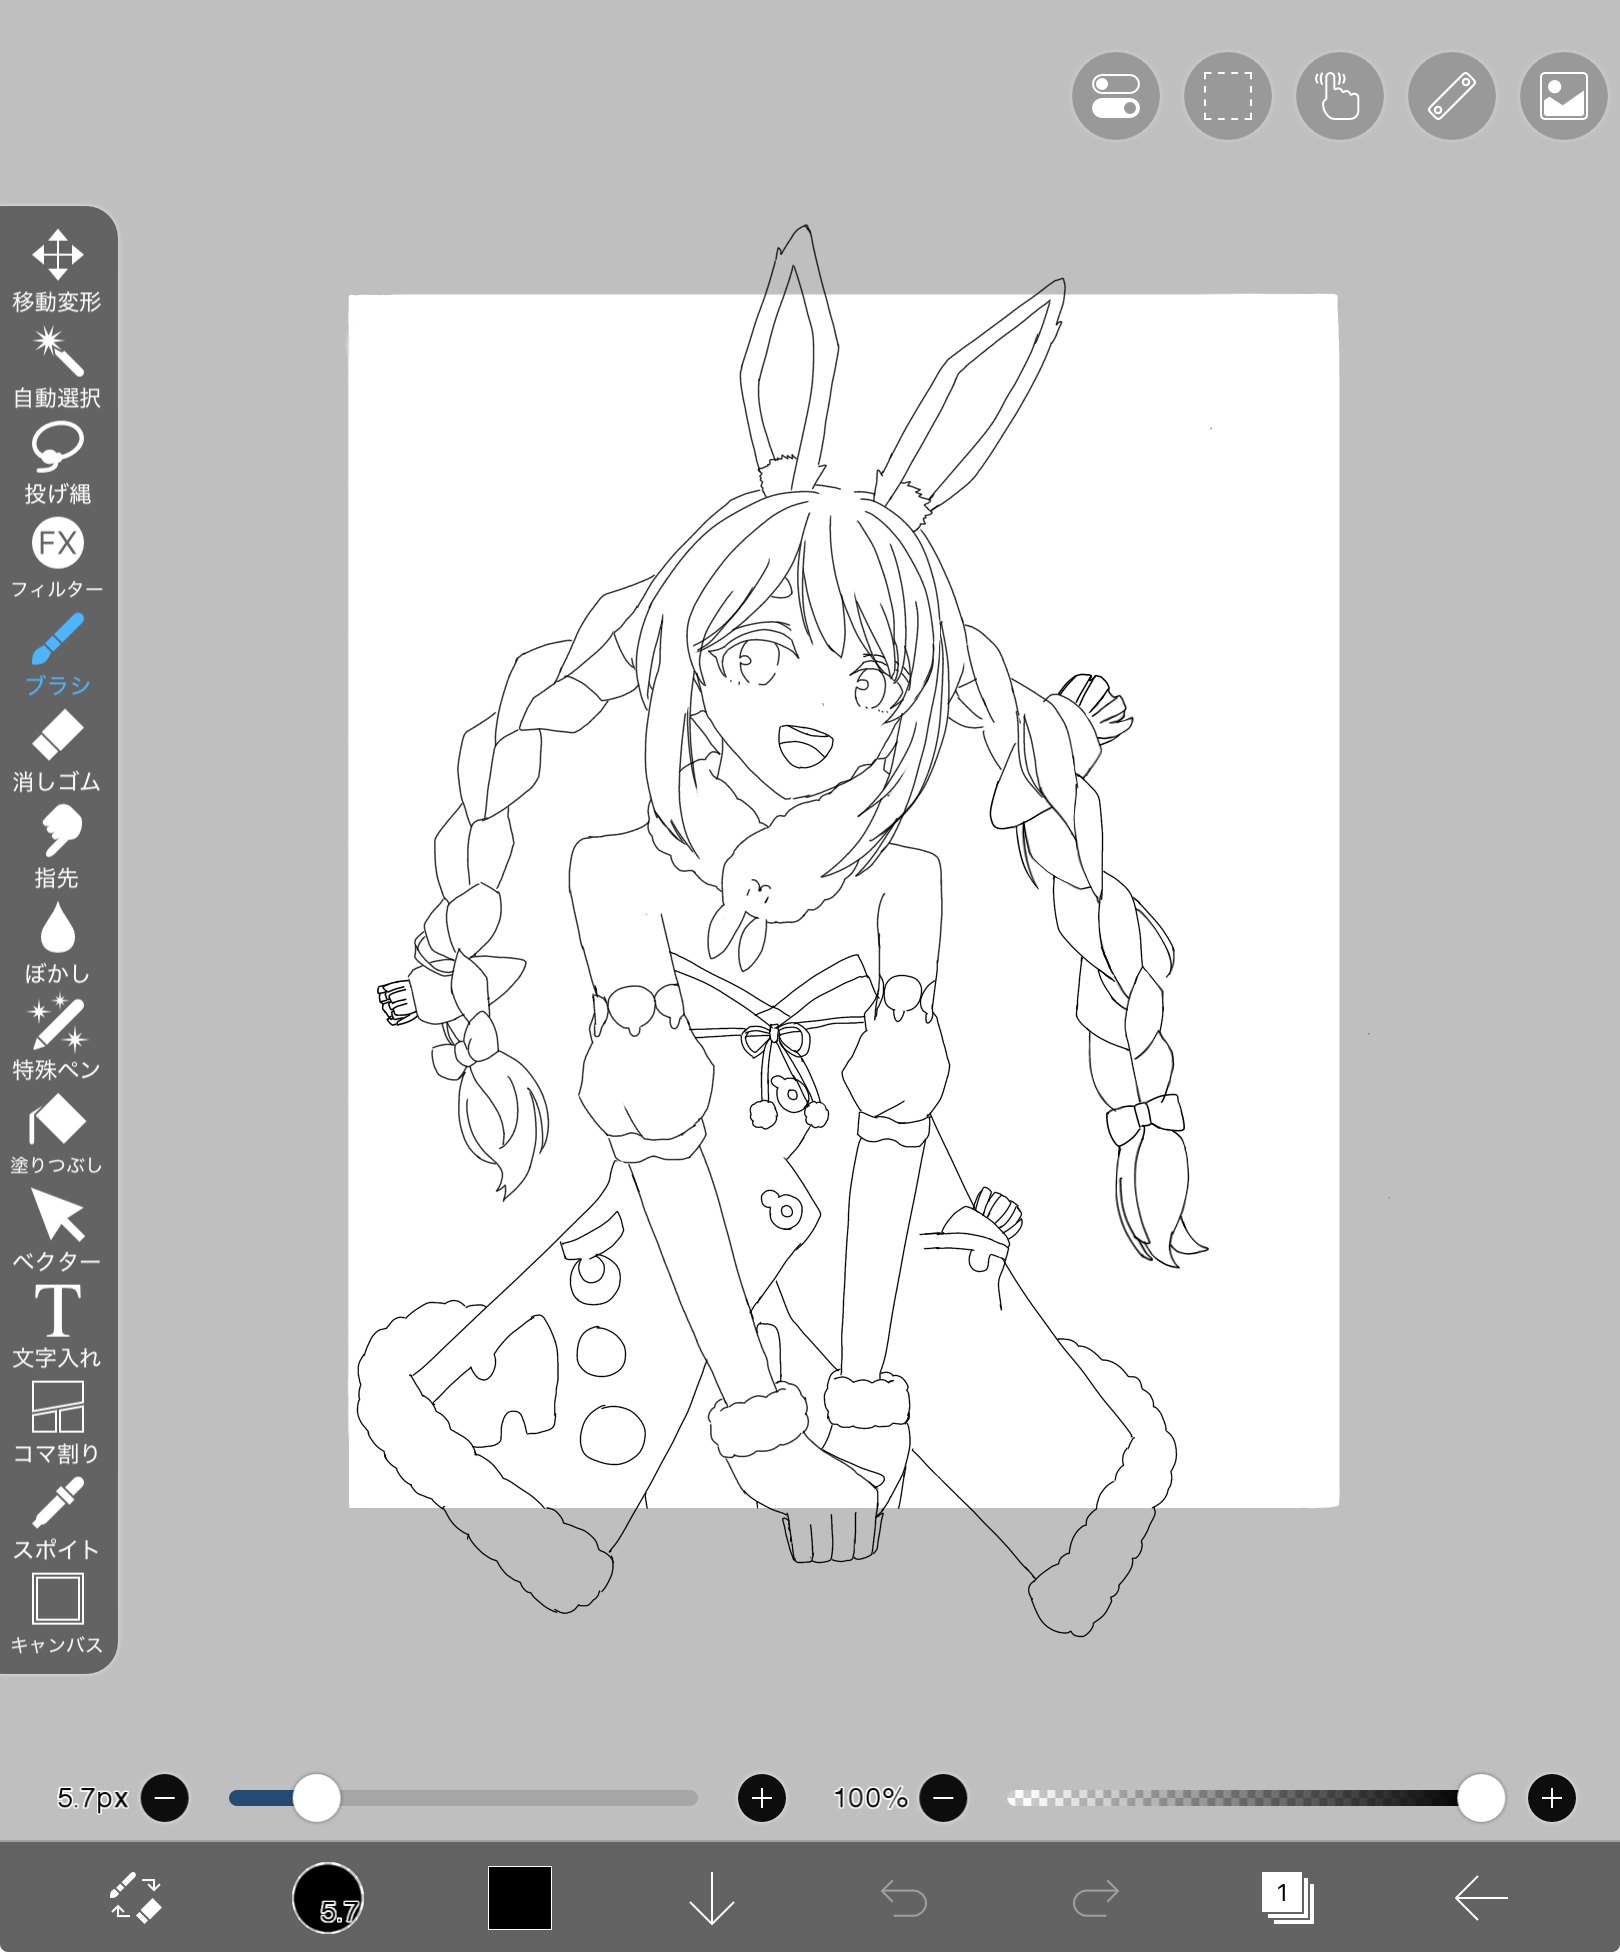Viewport: 1620px width, 1952px height.
Task: Open the black color swatch
Action: point(520,1897)
